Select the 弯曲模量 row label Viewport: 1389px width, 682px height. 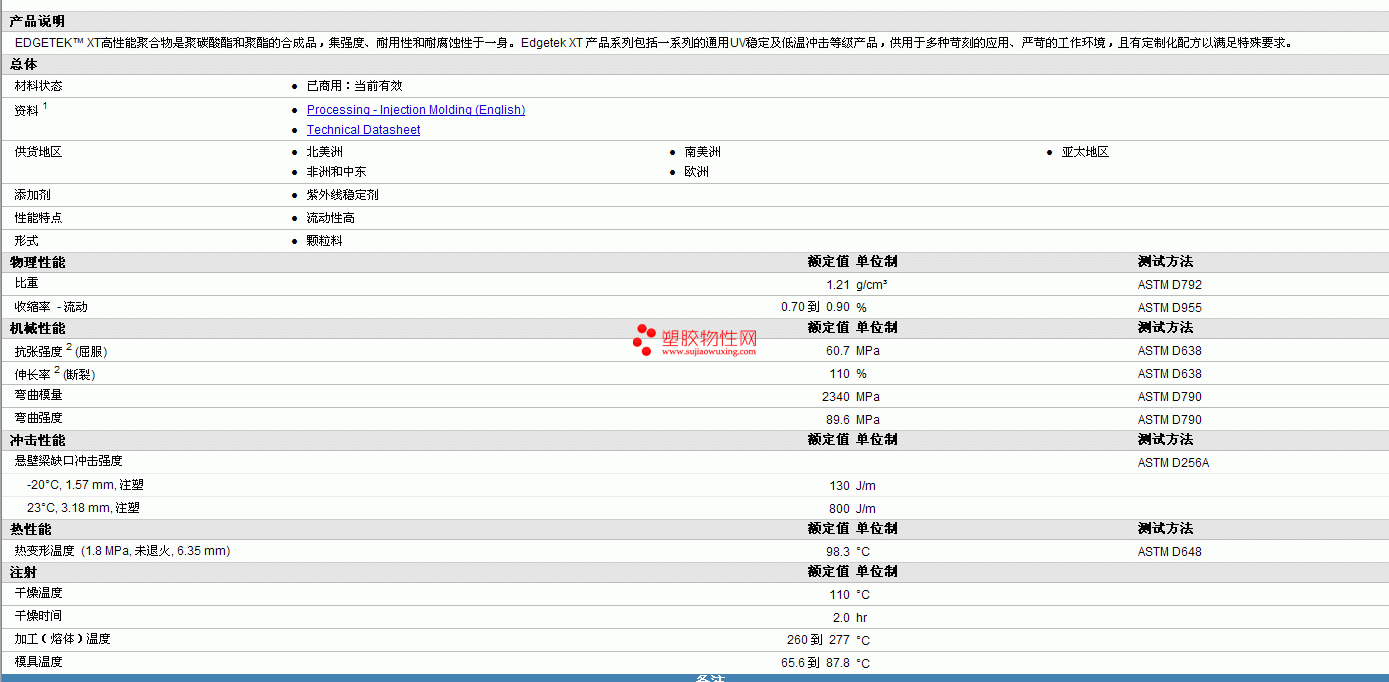point(38,395)
